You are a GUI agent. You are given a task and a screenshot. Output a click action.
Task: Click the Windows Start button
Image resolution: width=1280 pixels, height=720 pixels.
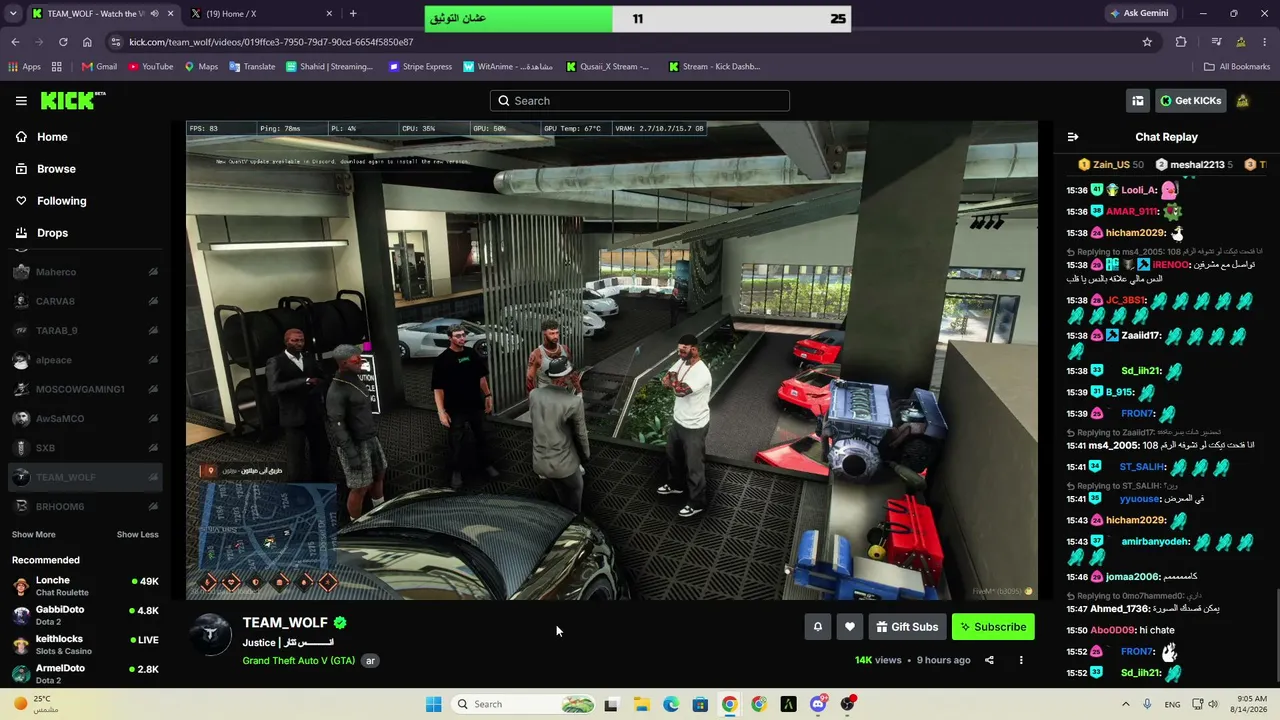(x=433, y=704)
